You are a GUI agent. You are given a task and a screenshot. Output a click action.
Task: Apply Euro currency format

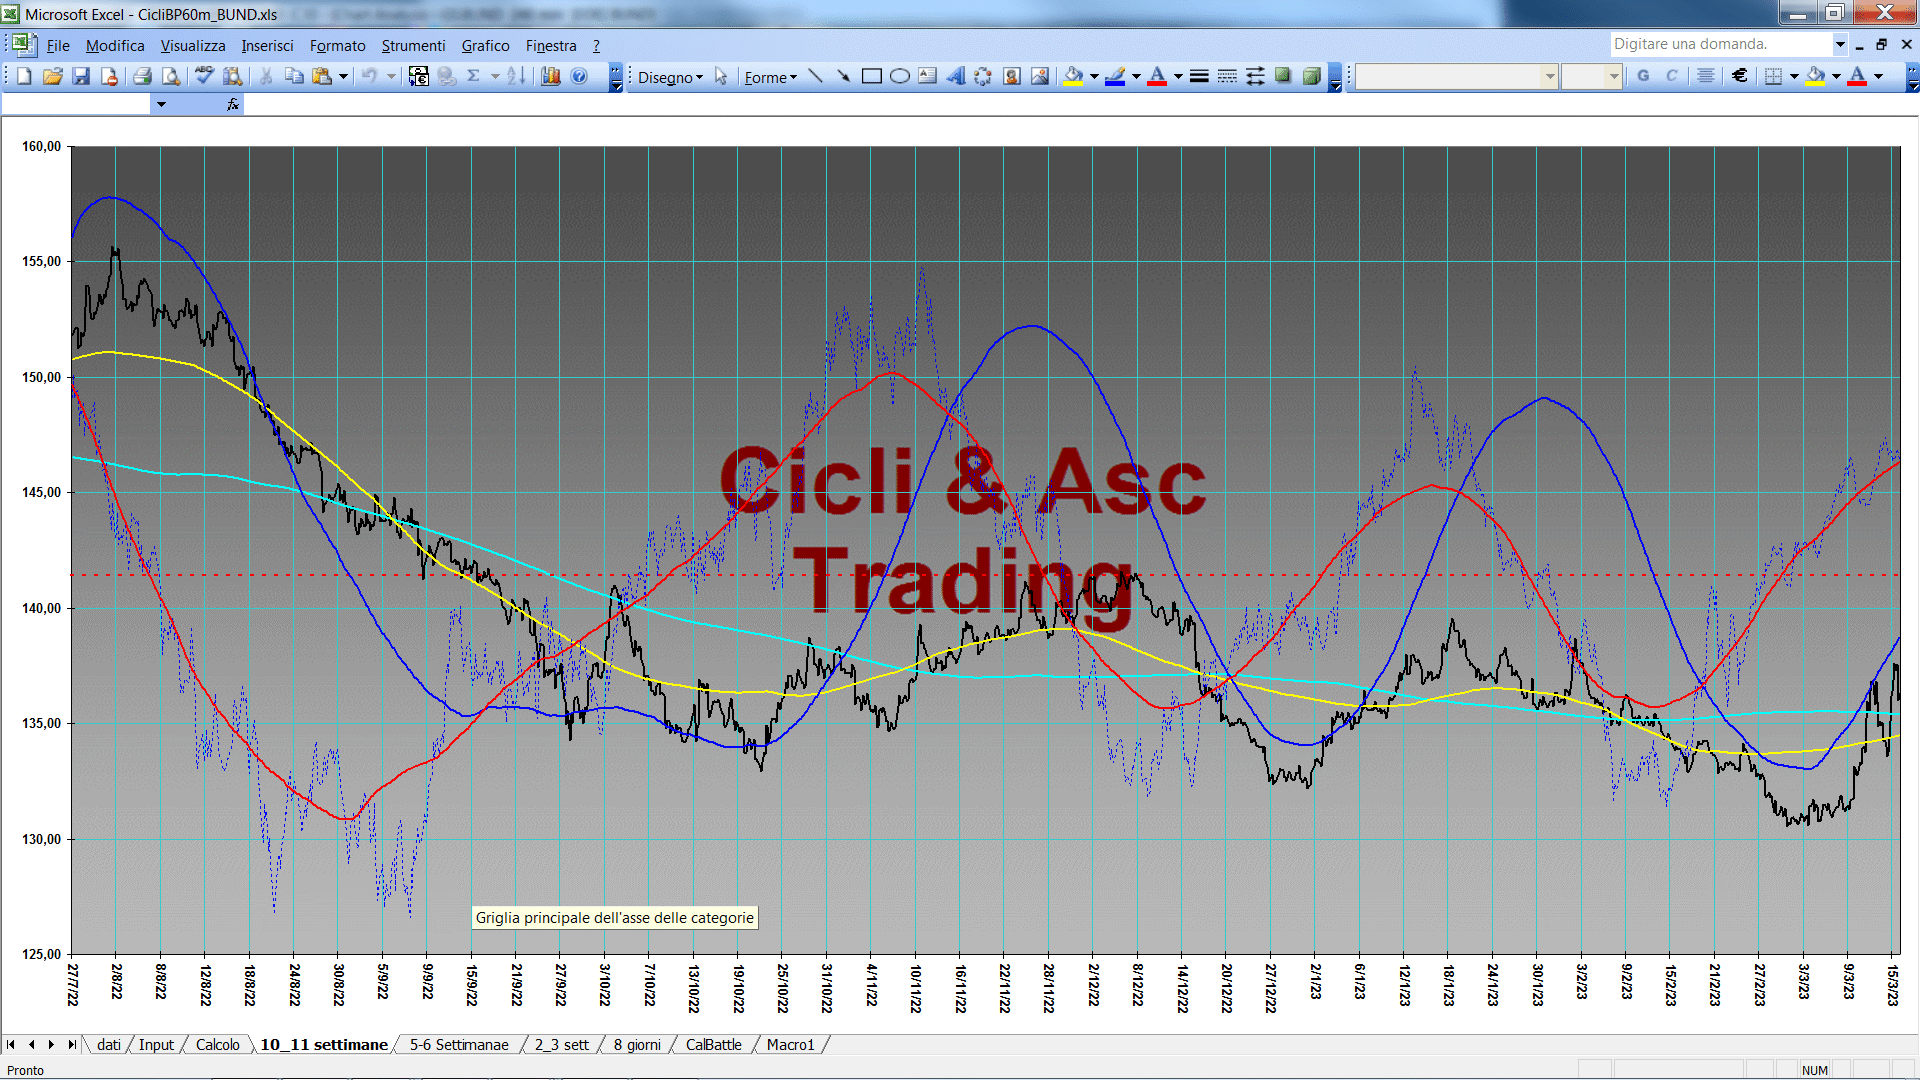click(x=1740, y=76)
